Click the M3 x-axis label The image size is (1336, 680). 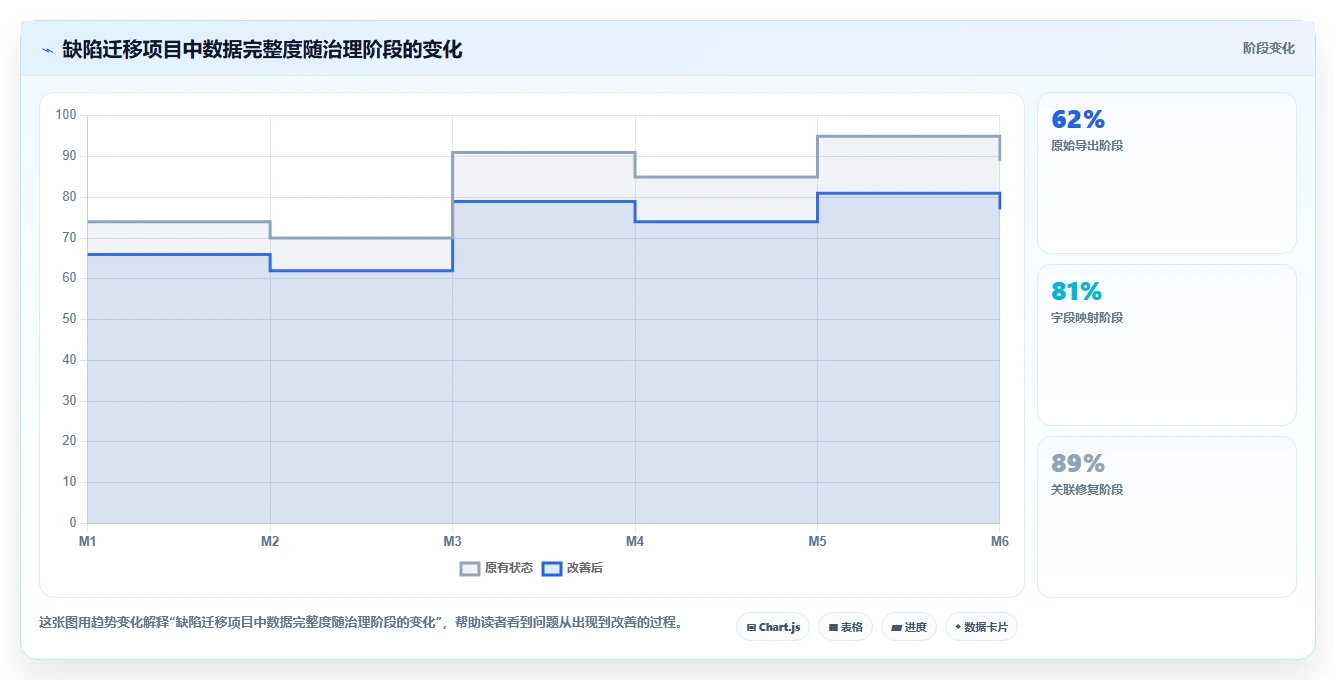tap(452, 541)
